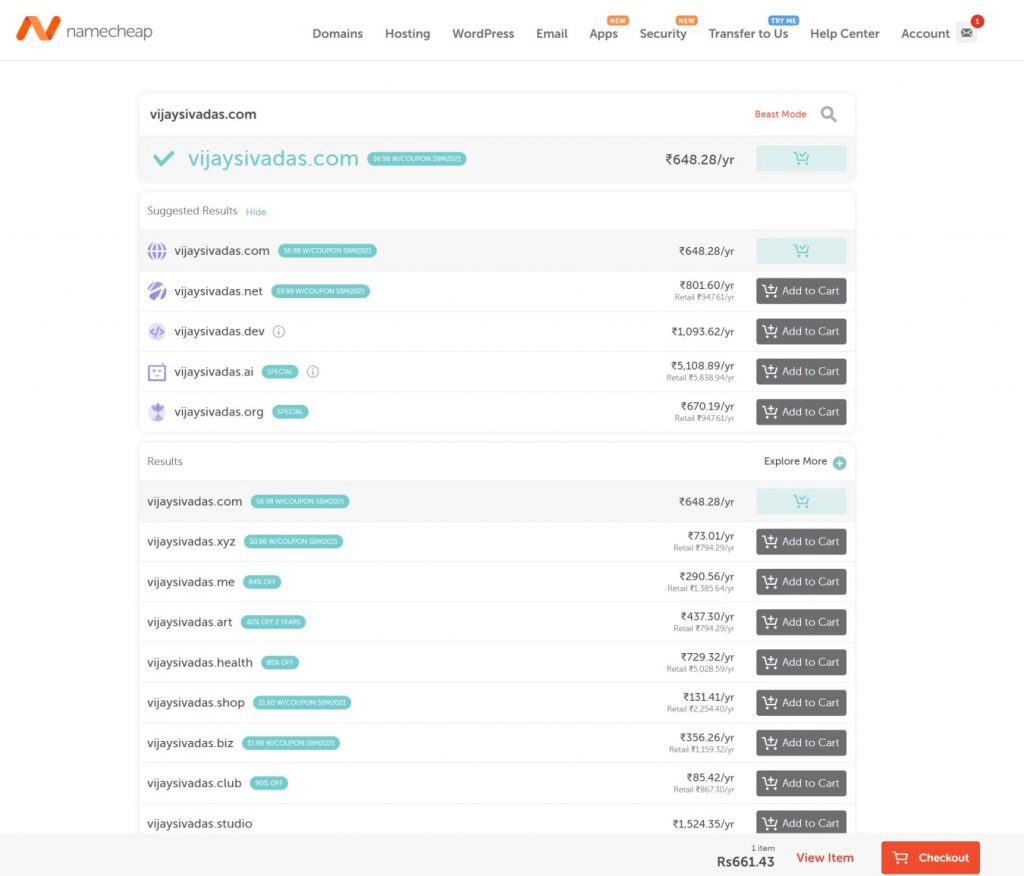Add vijaysivadas.org to cart
1024x876 pixels.
click(x=801, y=412)
